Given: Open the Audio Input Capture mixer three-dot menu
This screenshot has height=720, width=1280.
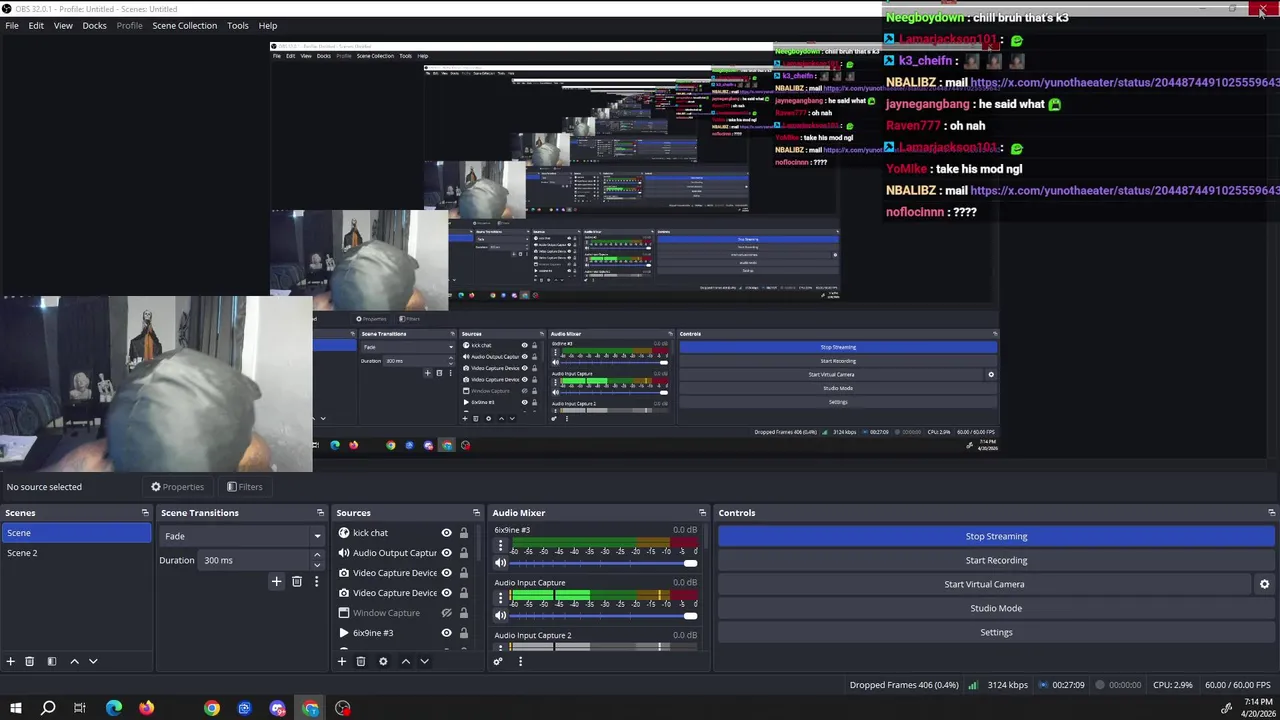Looking at the screenshot, I should [x=501, y=598].
